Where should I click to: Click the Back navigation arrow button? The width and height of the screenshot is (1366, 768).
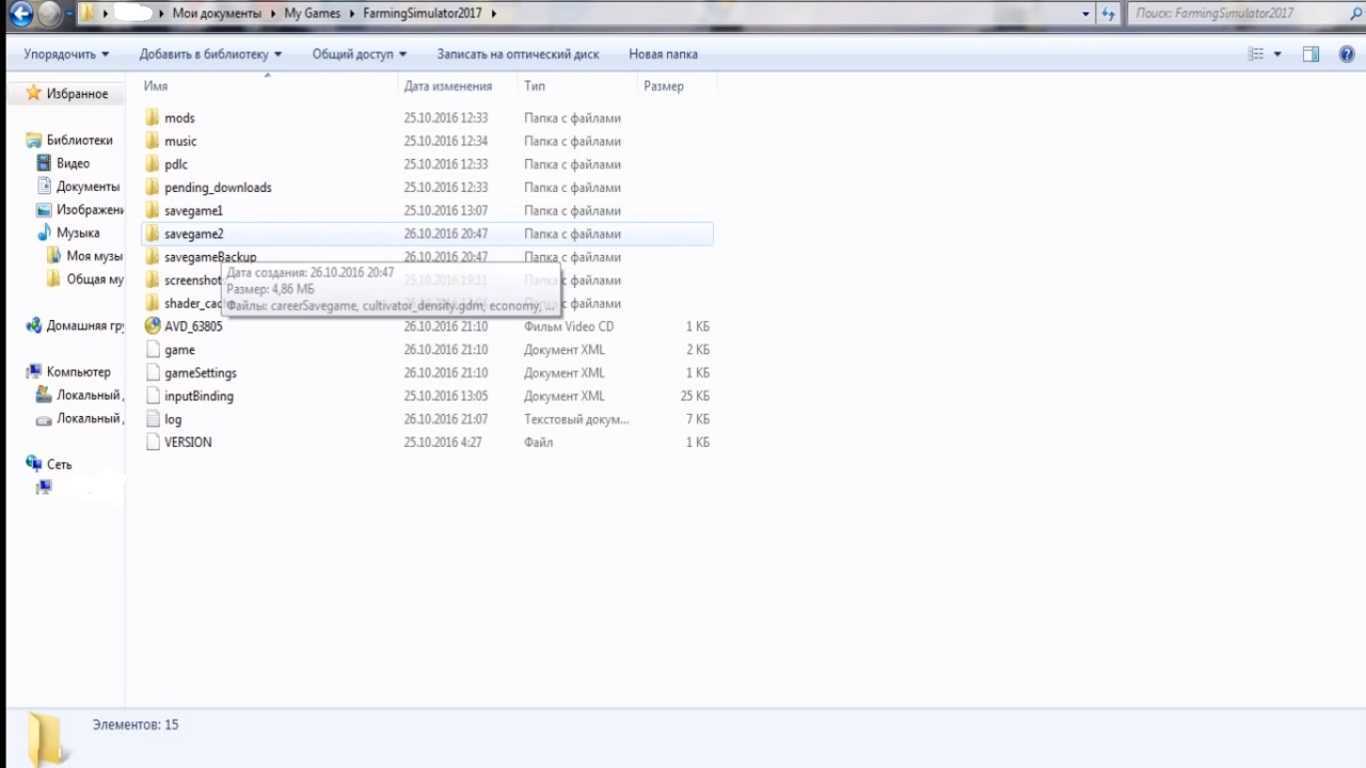[x=21, y=14]
